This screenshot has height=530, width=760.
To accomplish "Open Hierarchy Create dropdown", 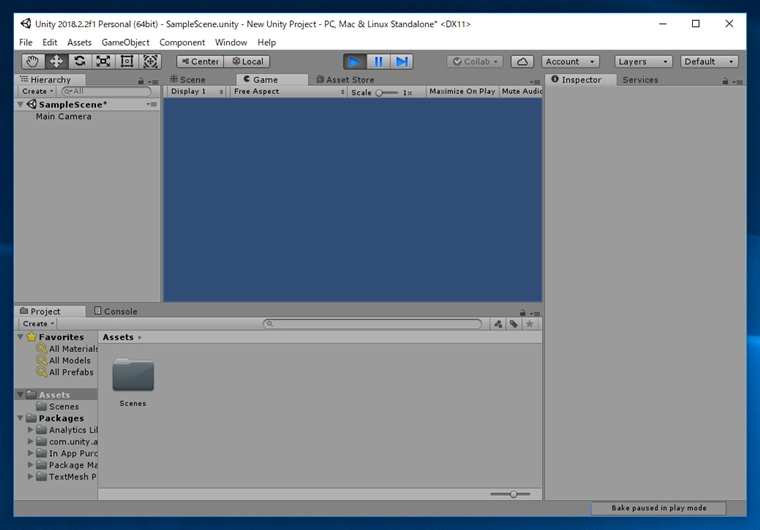I will 37,91.
